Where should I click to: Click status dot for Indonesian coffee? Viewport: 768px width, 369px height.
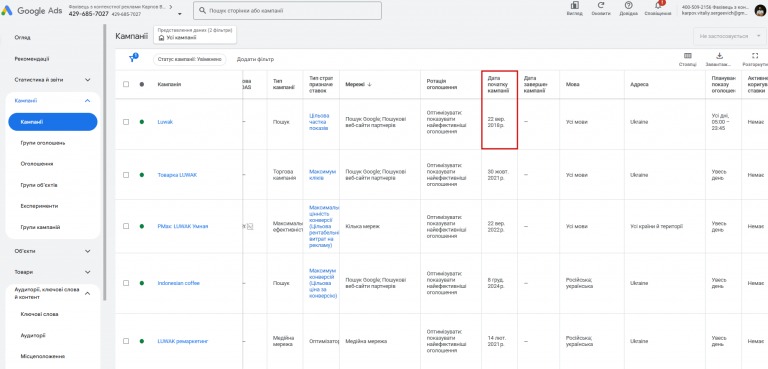pyautogui.click(x=142, y=283)
